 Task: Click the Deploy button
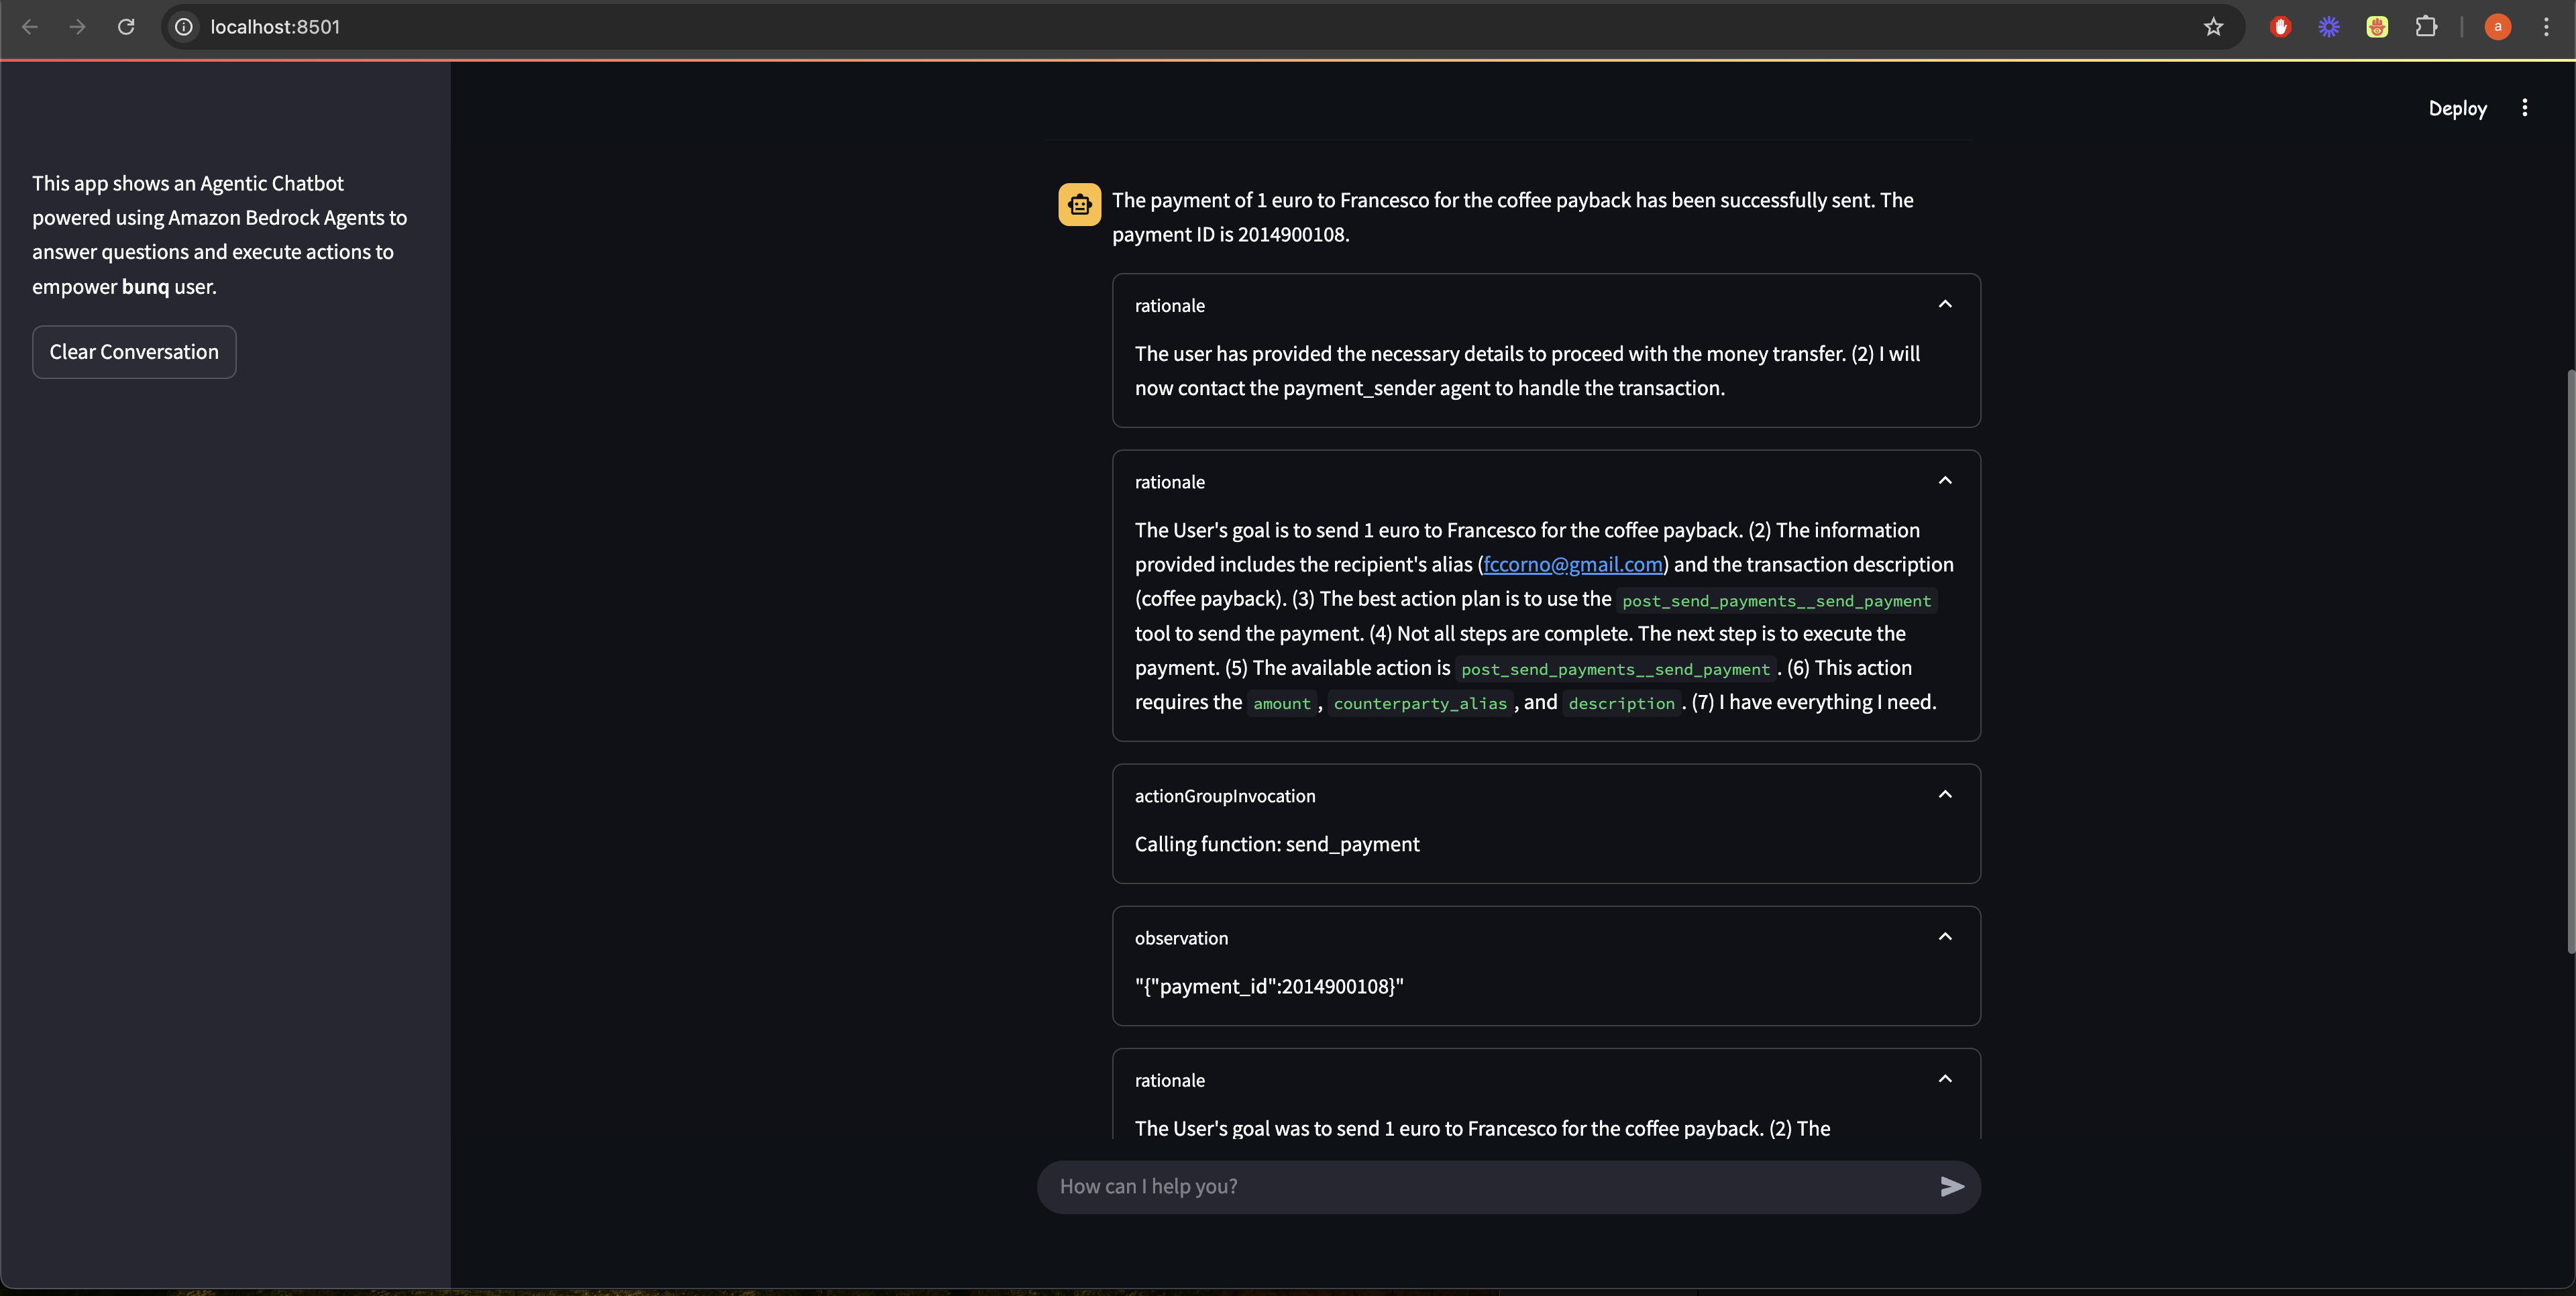click(2457, 108)
